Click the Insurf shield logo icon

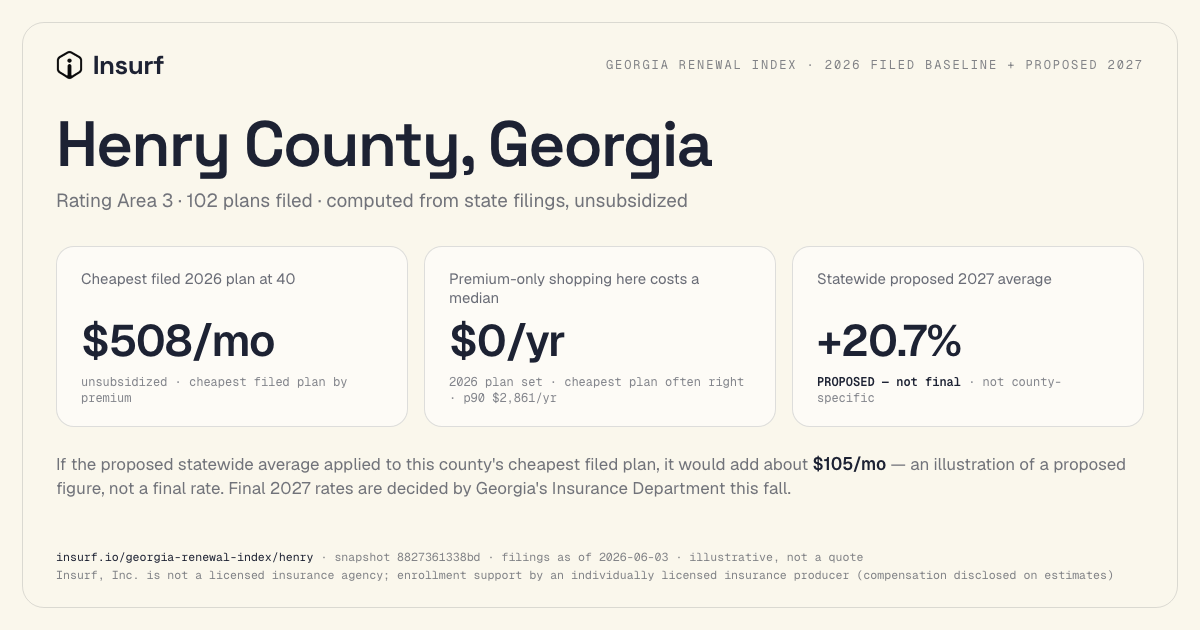69,65
